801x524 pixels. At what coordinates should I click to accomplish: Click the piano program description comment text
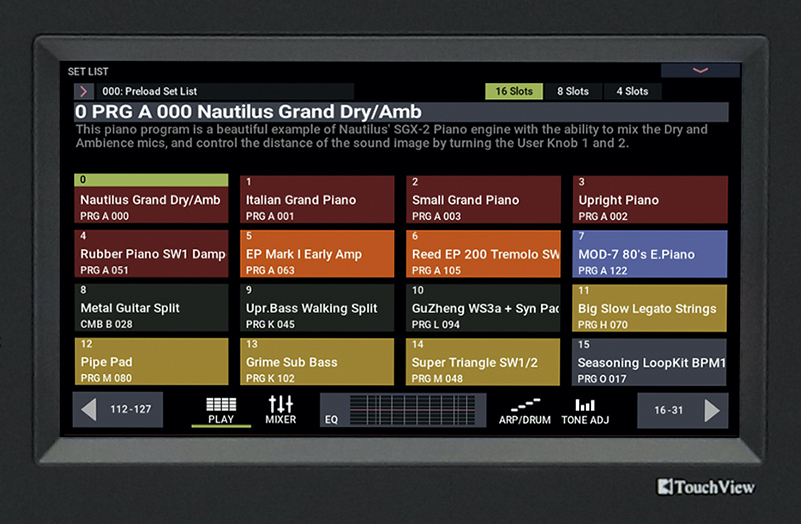[x=391, y=136]
